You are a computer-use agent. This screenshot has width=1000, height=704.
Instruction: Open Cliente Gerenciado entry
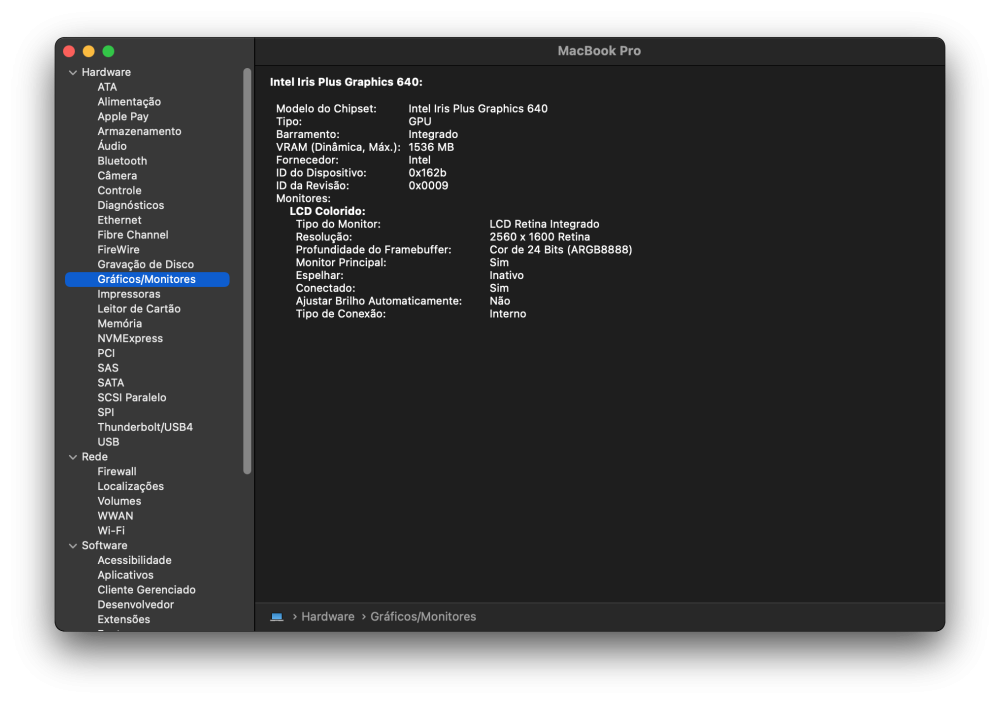(x=147, y=590)
